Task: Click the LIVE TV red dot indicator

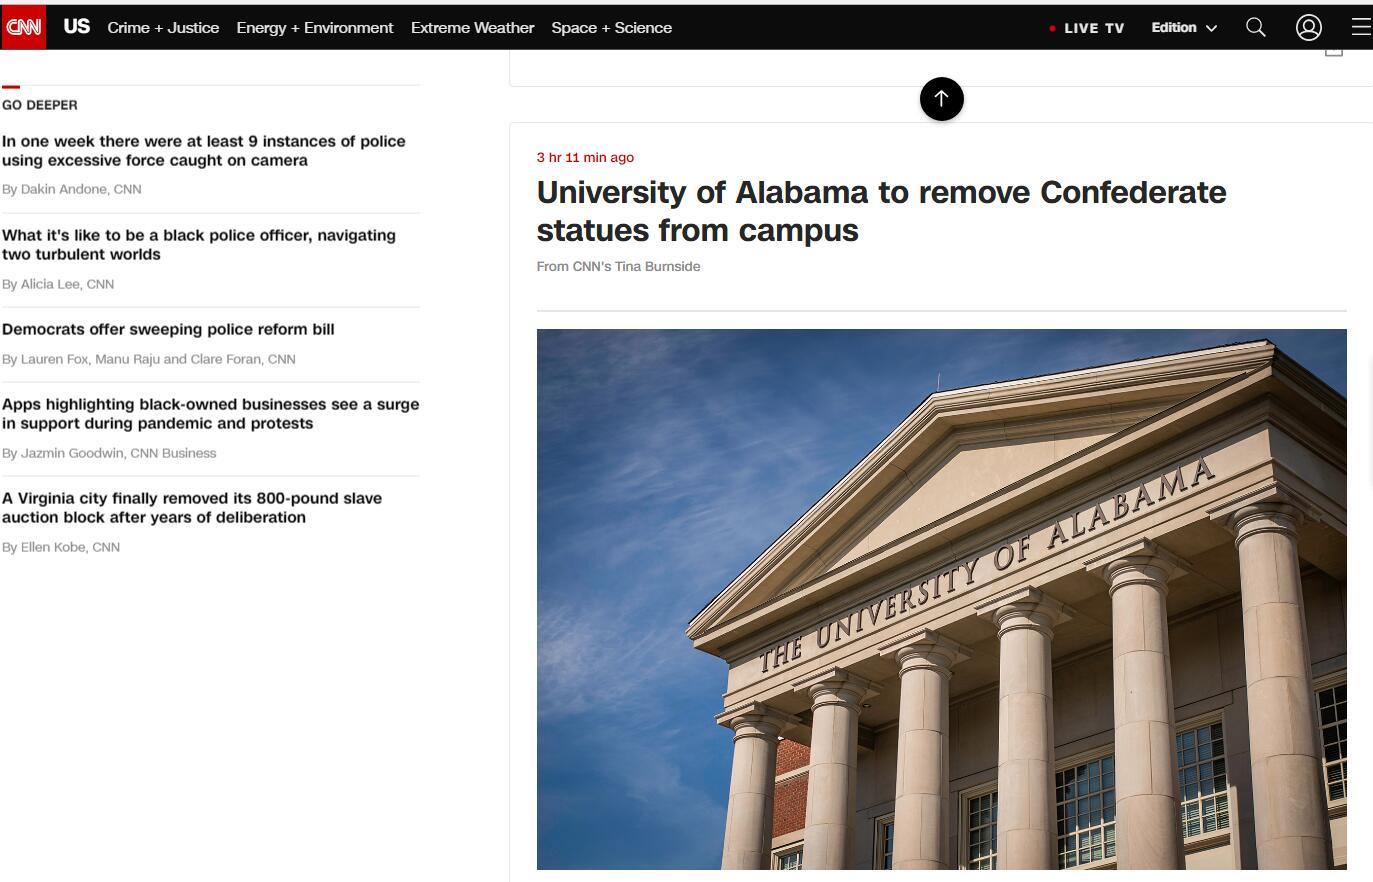Action: pos(1052,28)
